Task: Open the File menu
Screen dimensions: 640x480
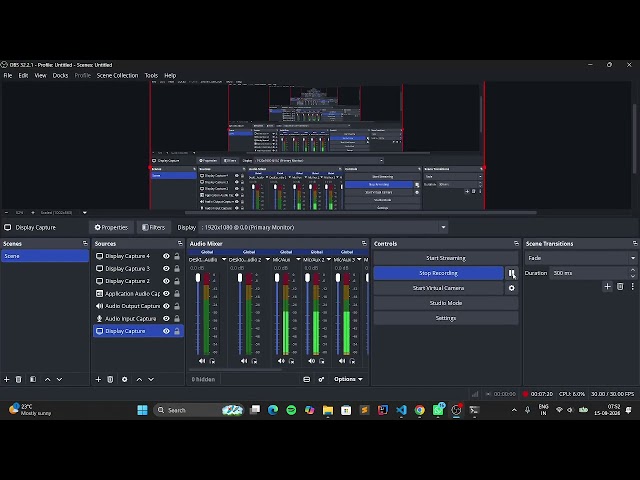Action: (x=8, y=76)
